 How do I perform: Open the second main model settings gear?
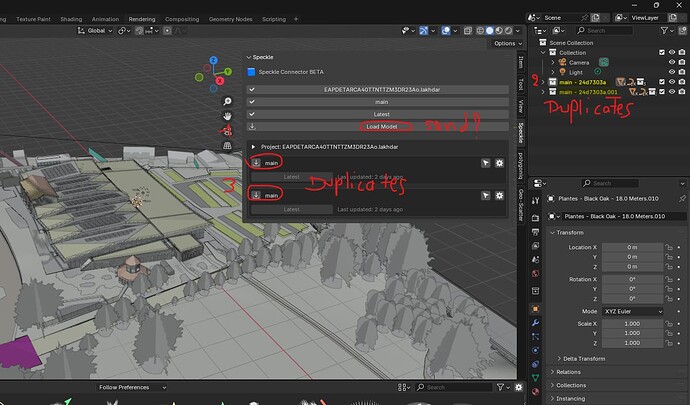coord(499,195)
